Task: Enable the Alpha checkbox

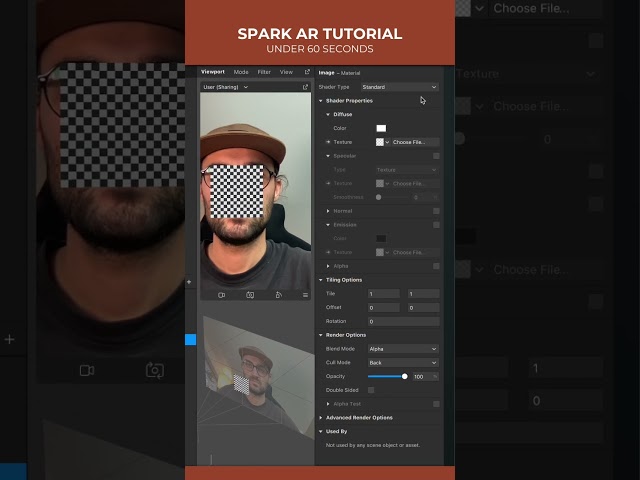Action: coord(436,266)
